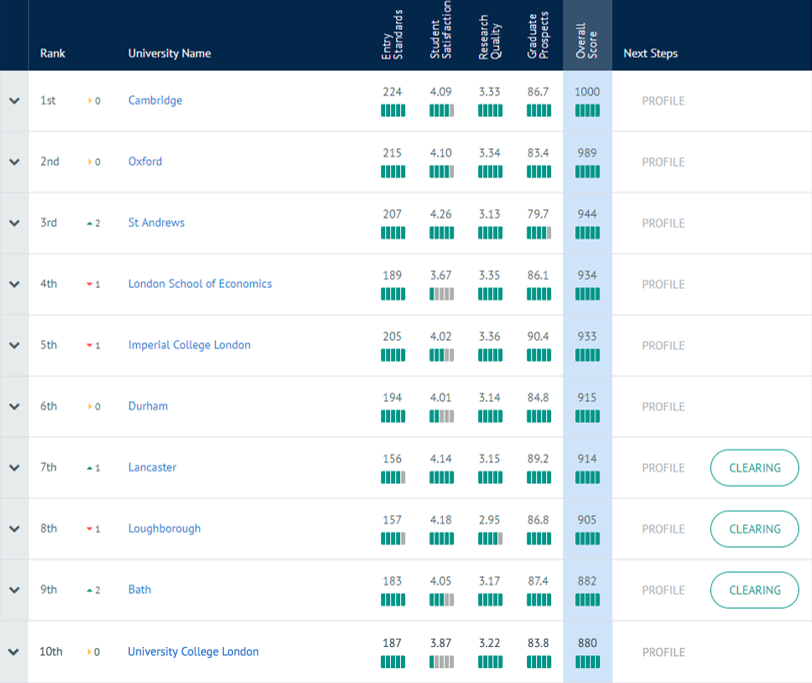This screenshot has width=812, height=683.
Task: Click Cambridge overall score bar under 1000
Action: (x=587, y=110)
